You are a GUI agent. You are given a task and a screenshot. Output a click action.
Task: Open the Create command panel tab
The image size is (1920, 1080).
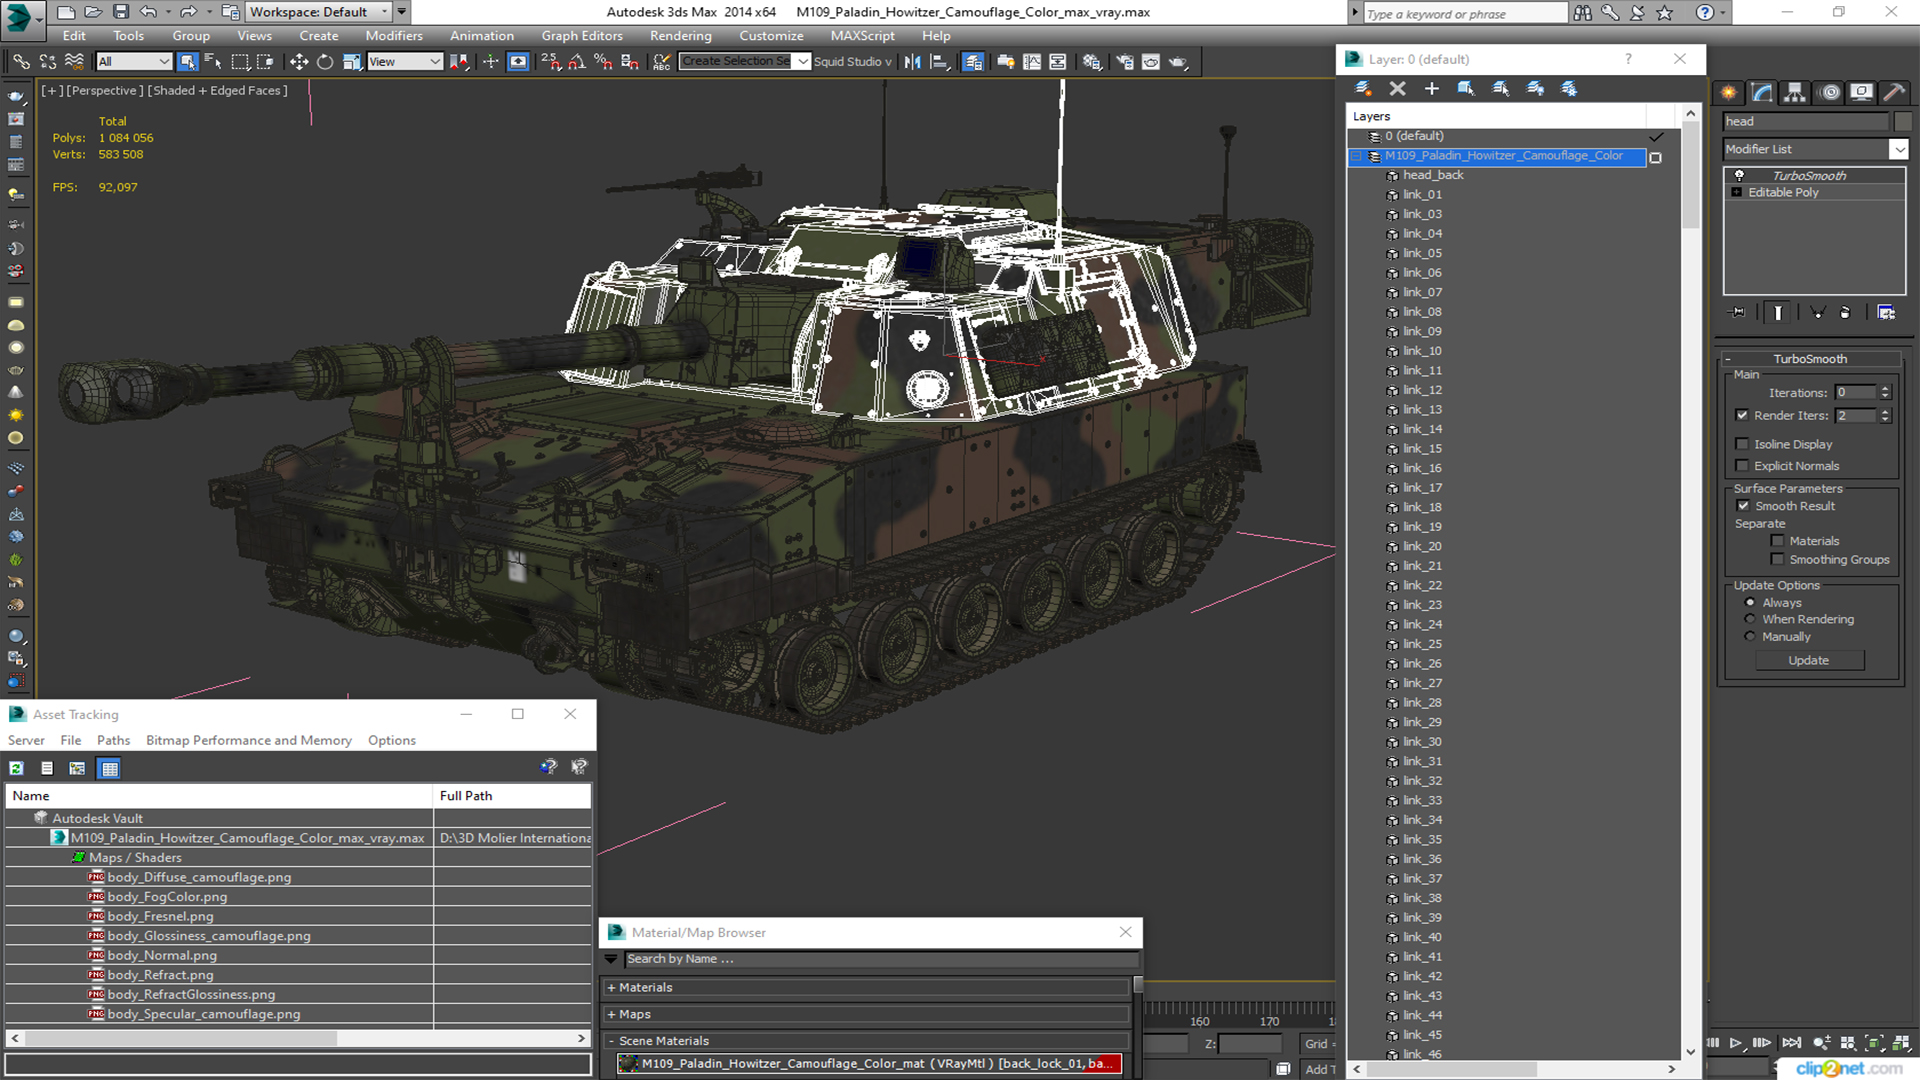coord(1729,93)
